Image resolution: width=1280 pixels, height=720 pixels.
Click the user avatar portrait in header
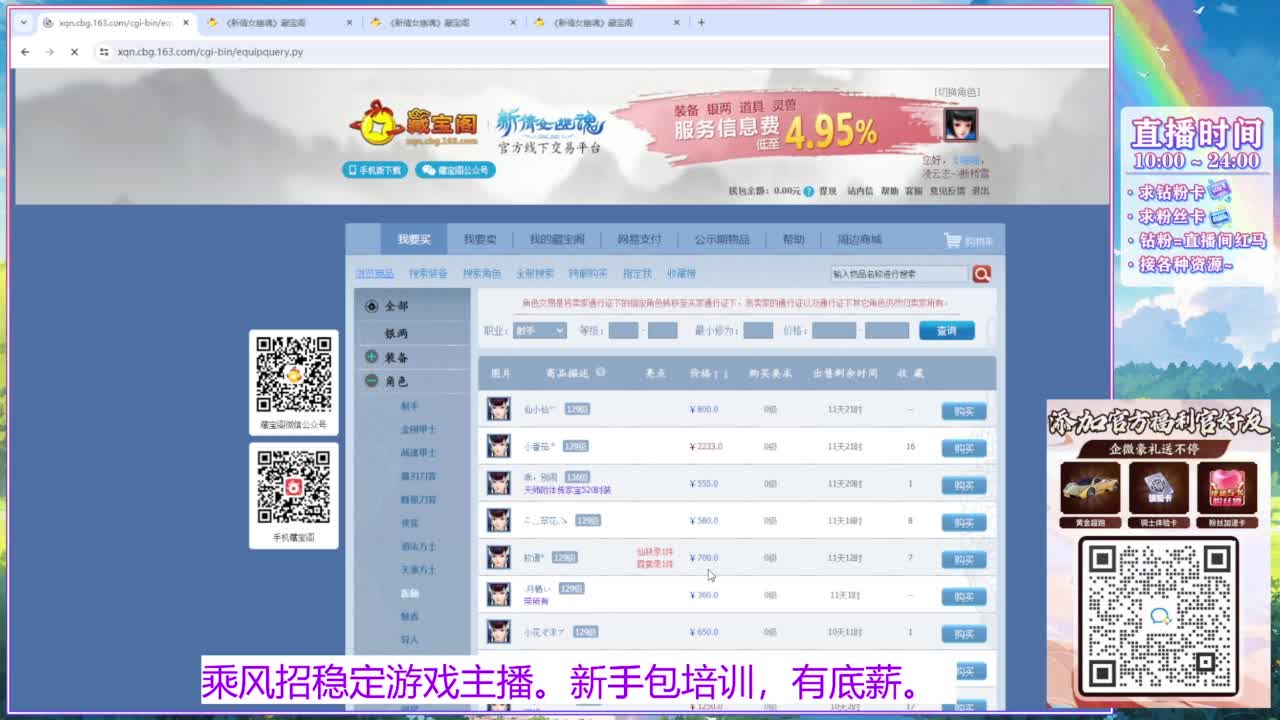click(960, 124)
